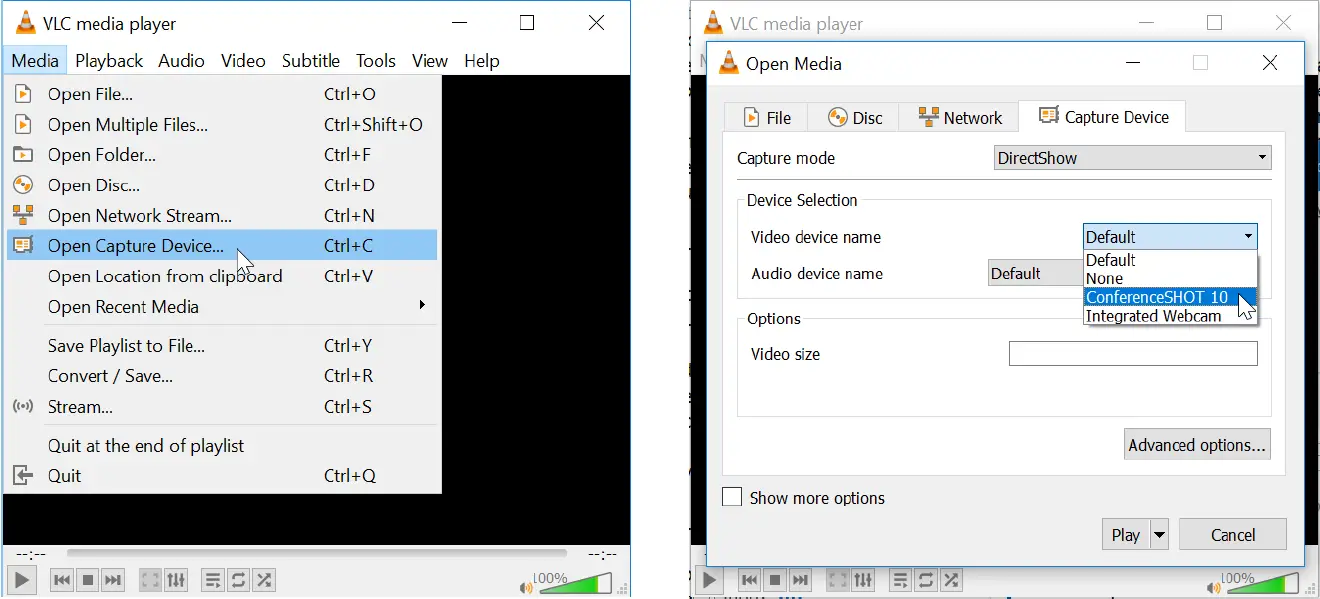Open the Subtitle menu
The width and height of the screenshot is (1320, 599).
[311, 61]
